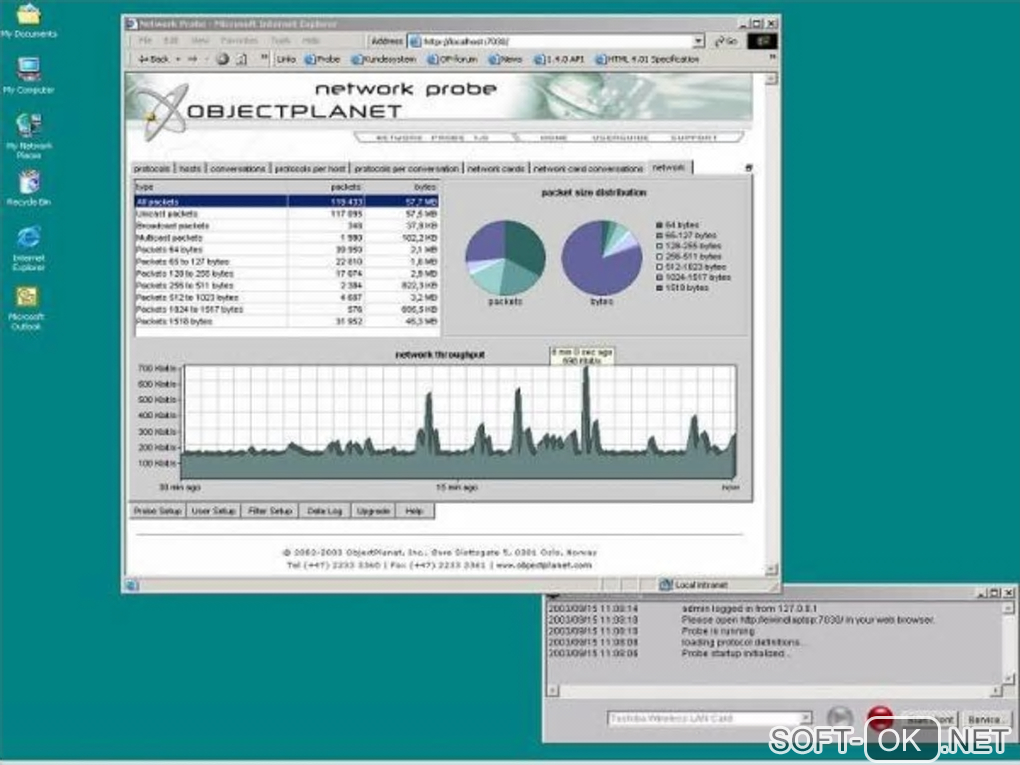Screen dimensions: 1020x765
Task: Select the Packets 1518 bytes row
Action: [x=286, y=321]
